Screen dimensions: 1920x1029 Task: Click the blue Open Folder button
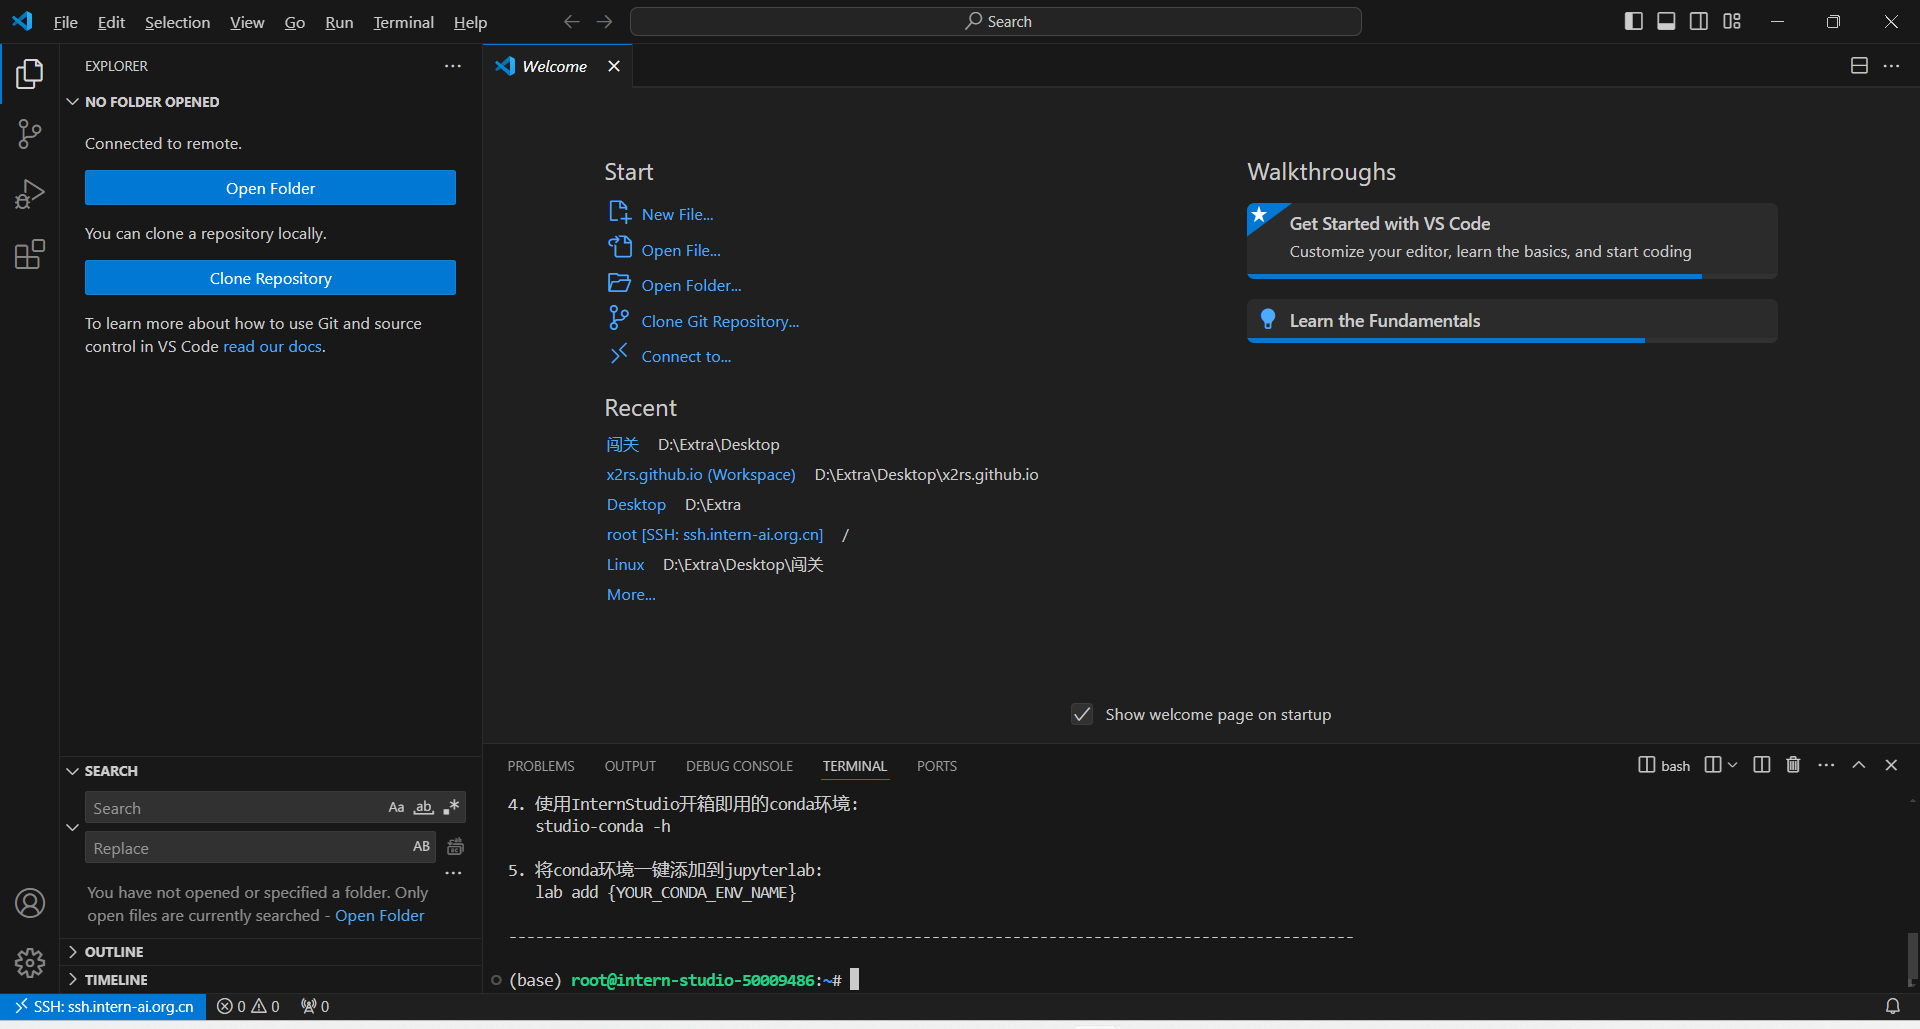coord(270,188)
